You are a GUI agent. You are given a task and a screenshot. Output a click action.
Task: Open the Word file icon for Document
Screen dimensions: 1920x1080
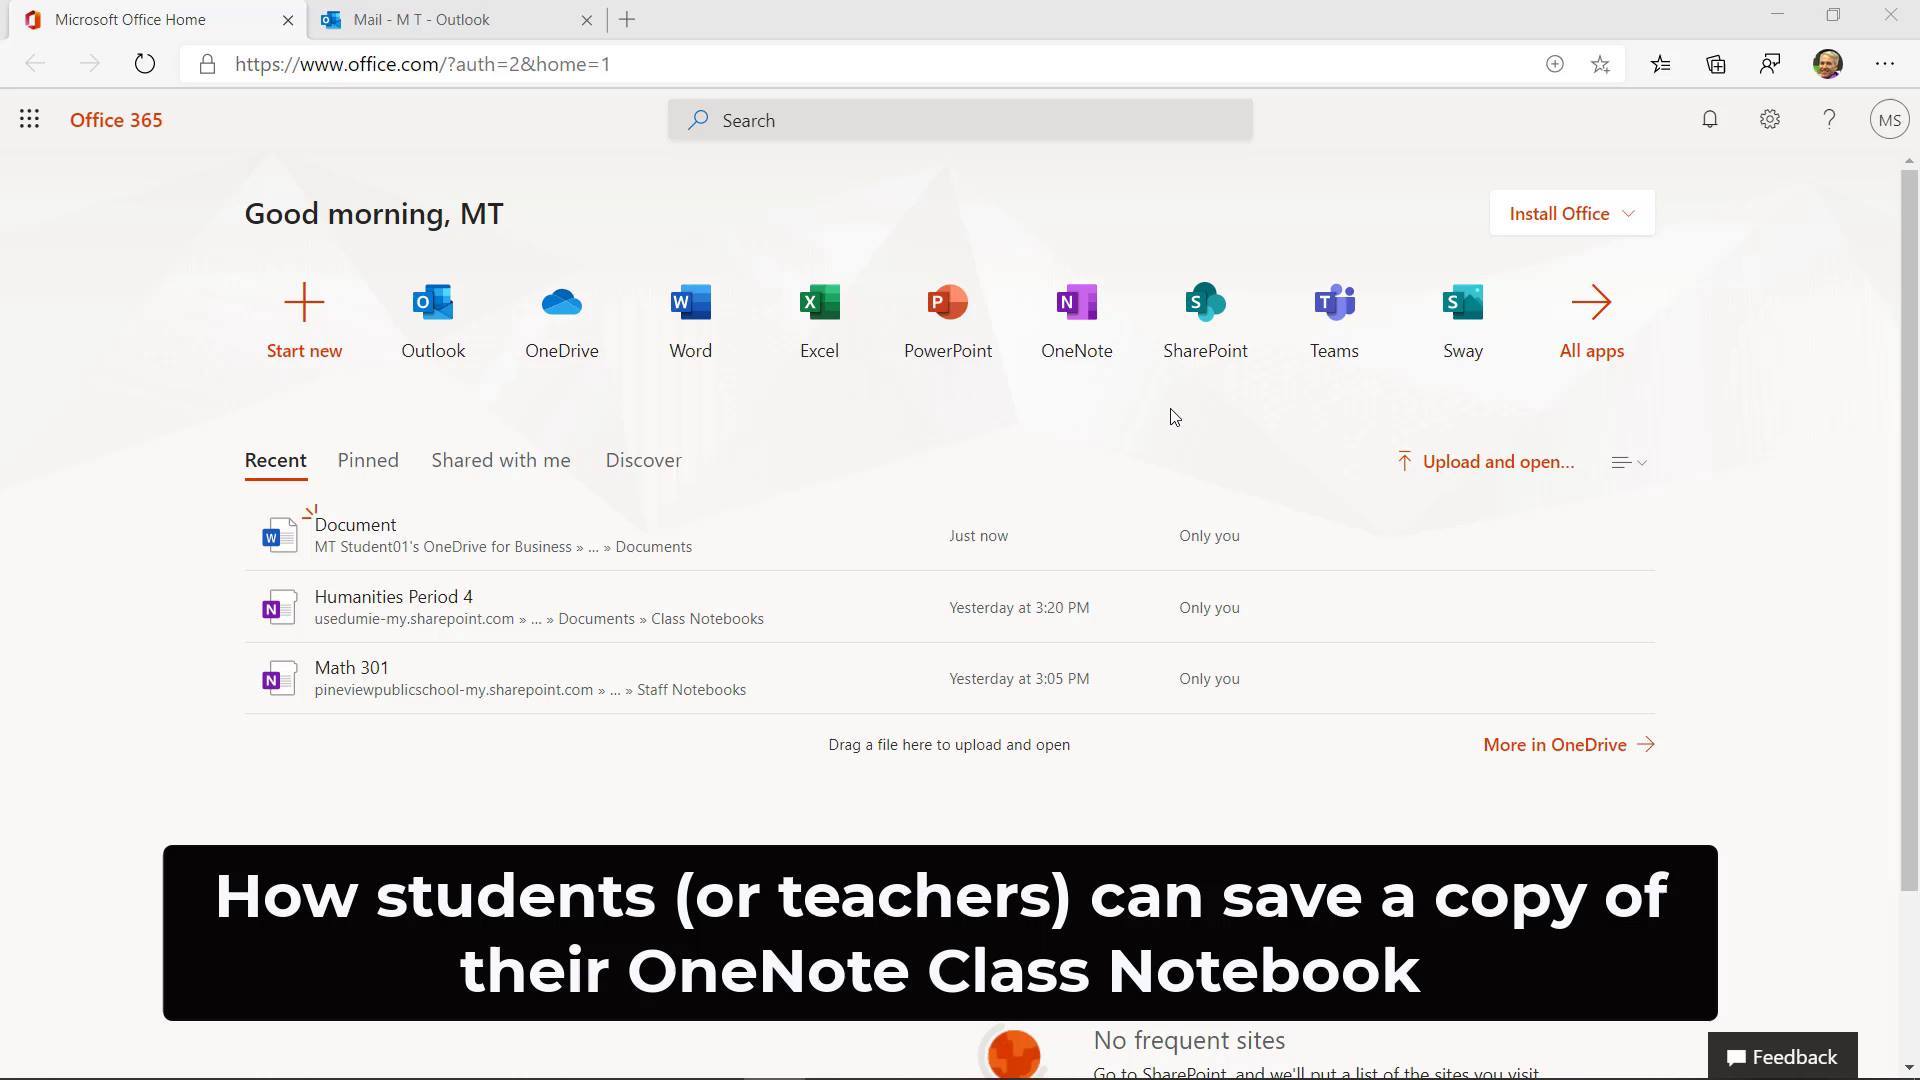(x=279, y=536)
